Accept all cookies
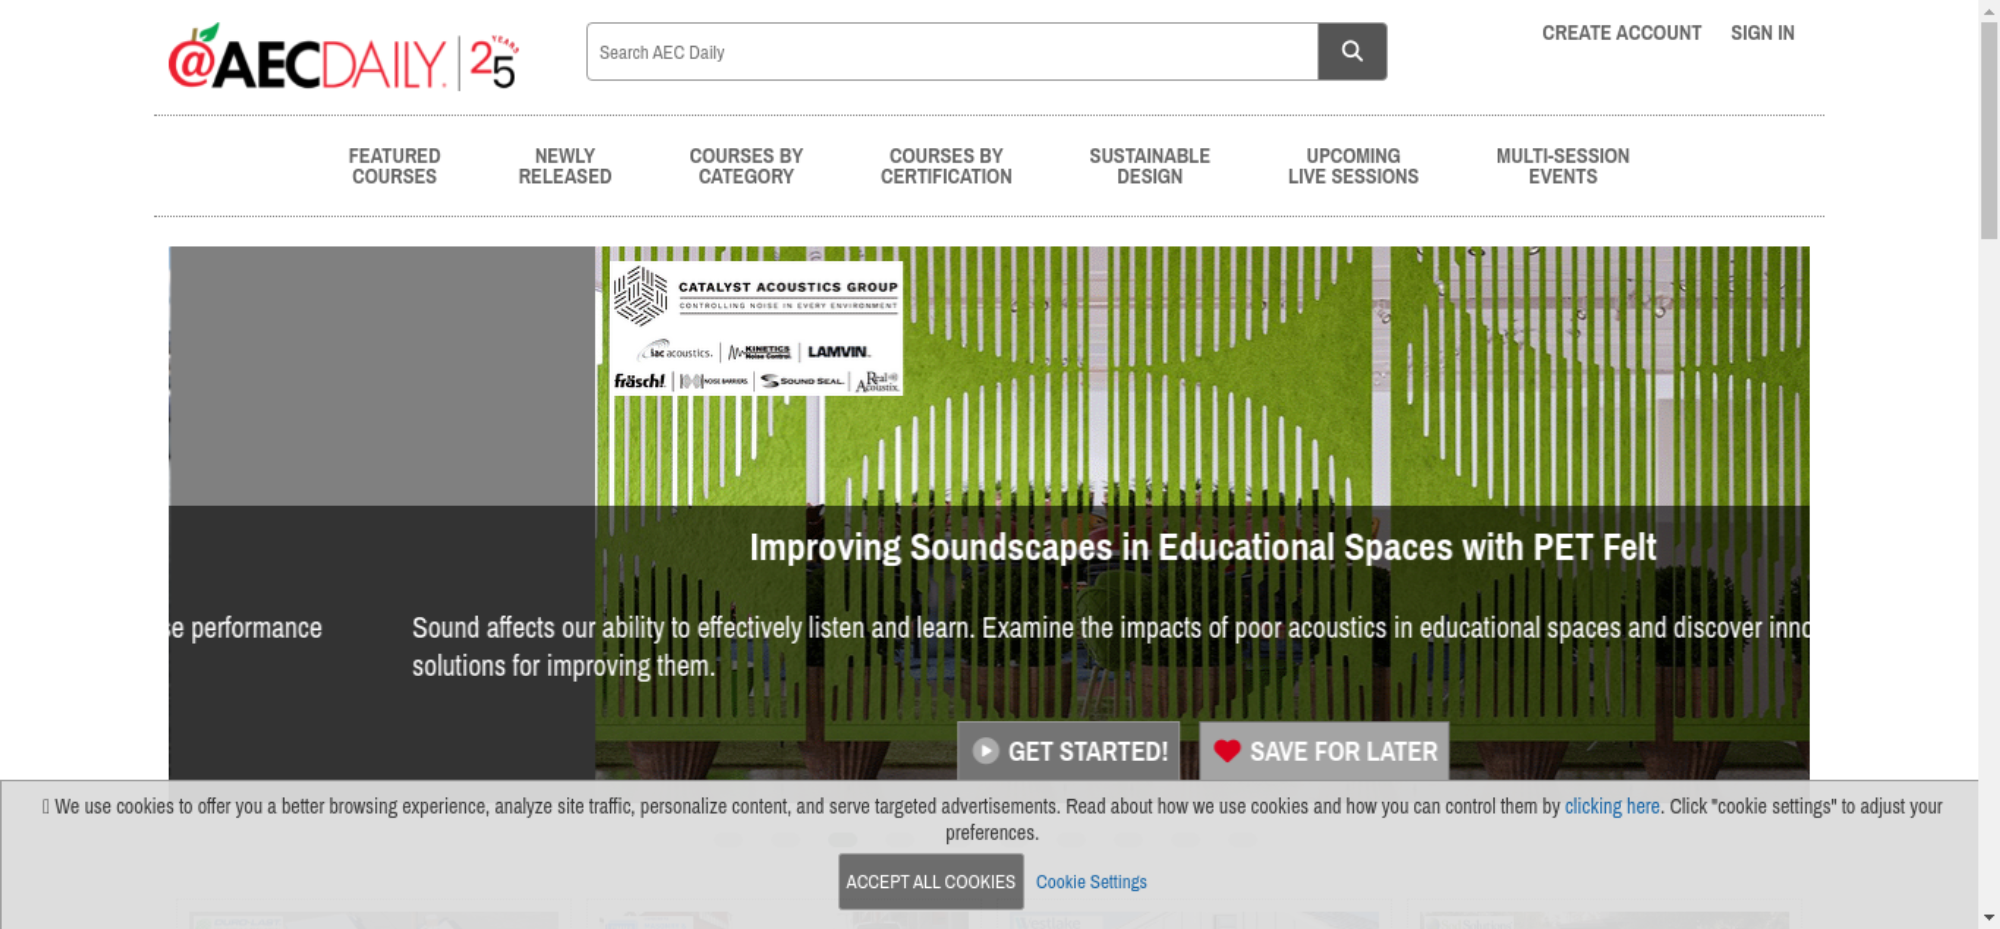This screenshot has height=929, width=2000. coord(930,881)
